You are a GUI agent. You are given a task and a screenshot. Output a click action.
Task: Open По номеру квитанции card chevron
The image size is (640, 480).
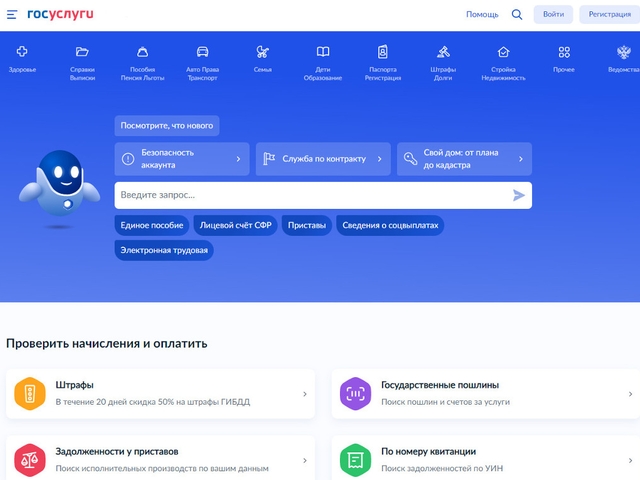pyautogui.click(x=631, y=460)
